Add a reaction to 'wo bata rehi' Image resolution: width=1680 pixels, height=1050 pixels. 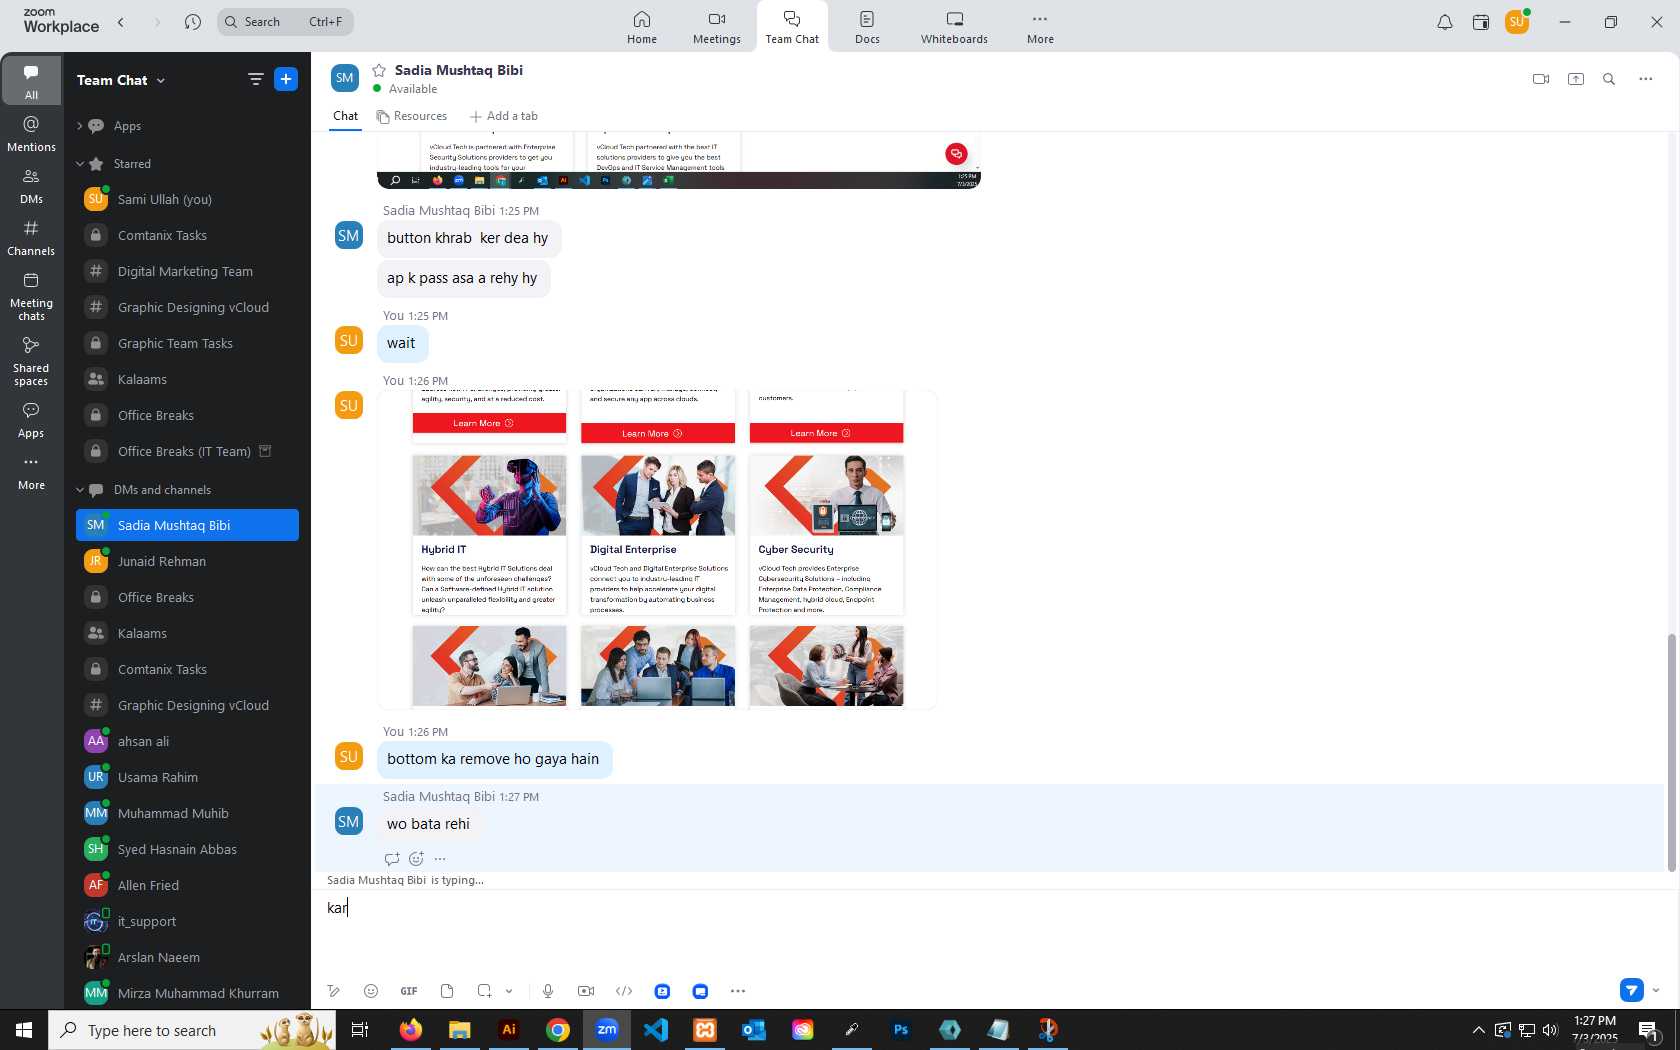pyautogui.click(x=416, y=859)
